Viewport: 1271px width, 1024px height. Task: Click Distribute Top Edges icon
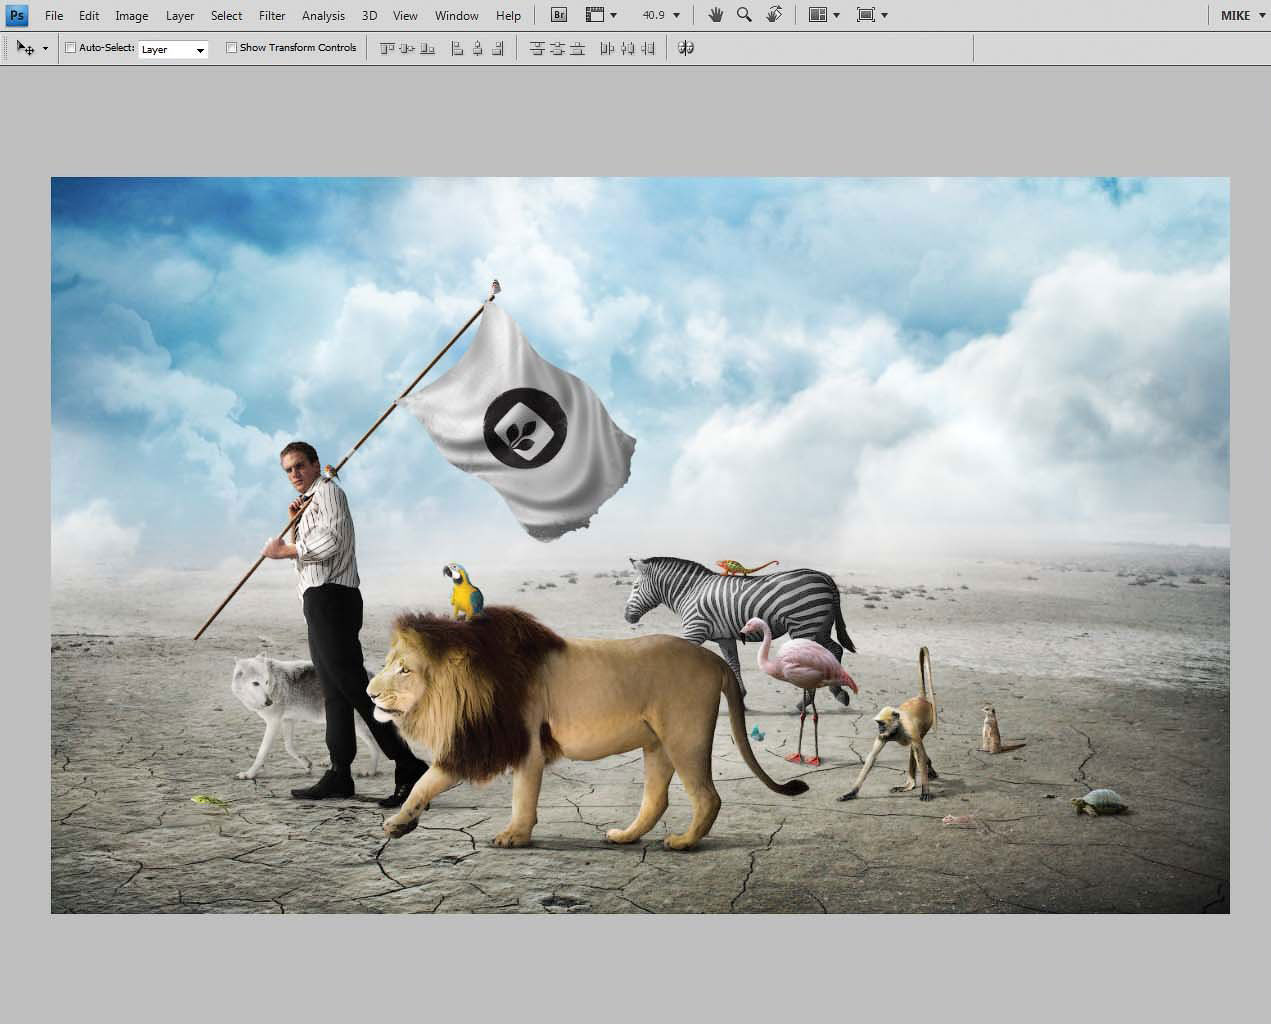tap(537, 48)
